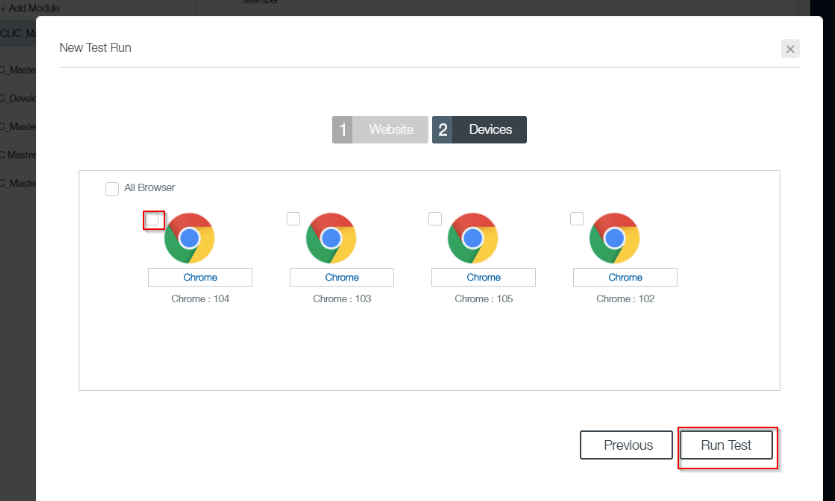This screenshot has width=835, height=501.
Task: Go to step 1 Website
Action: tap(380, 129)
